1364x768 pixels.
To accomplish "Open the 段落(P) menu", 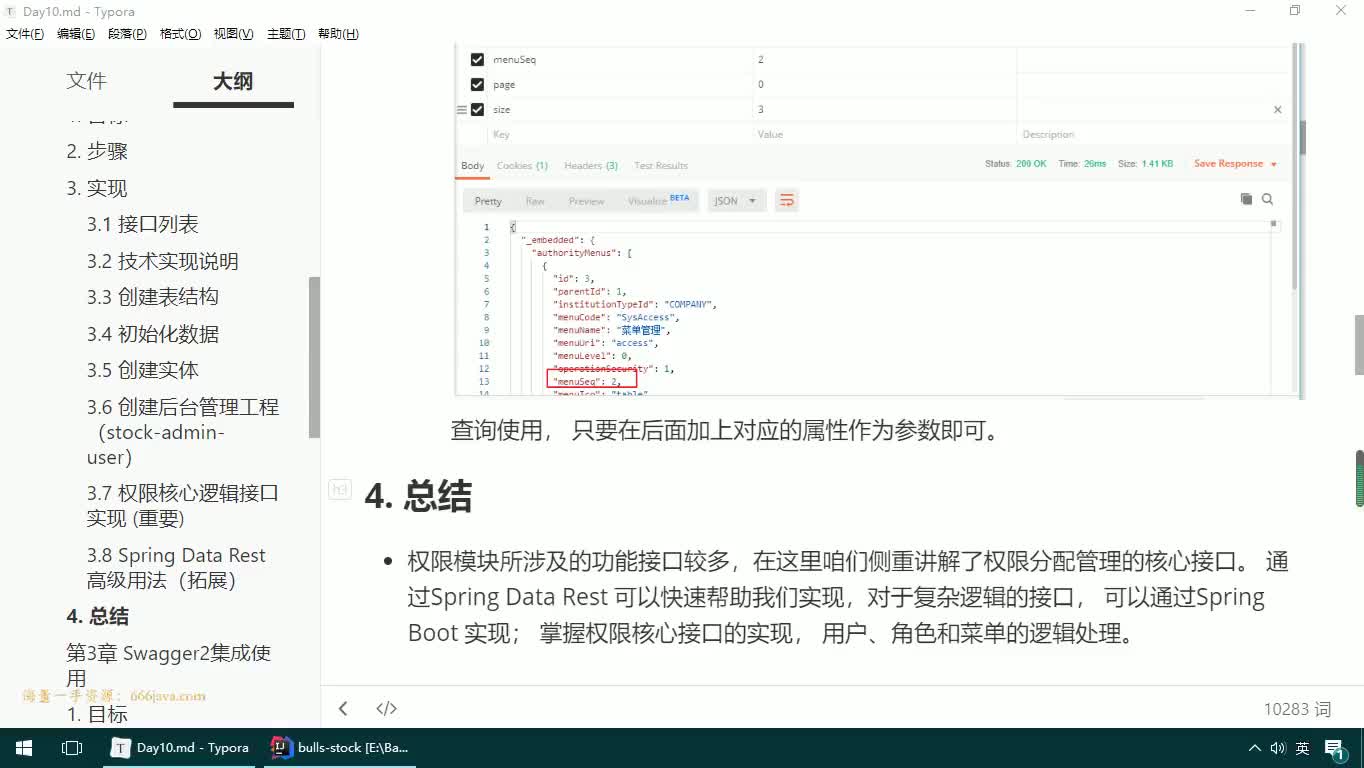I will coord(127,34).
